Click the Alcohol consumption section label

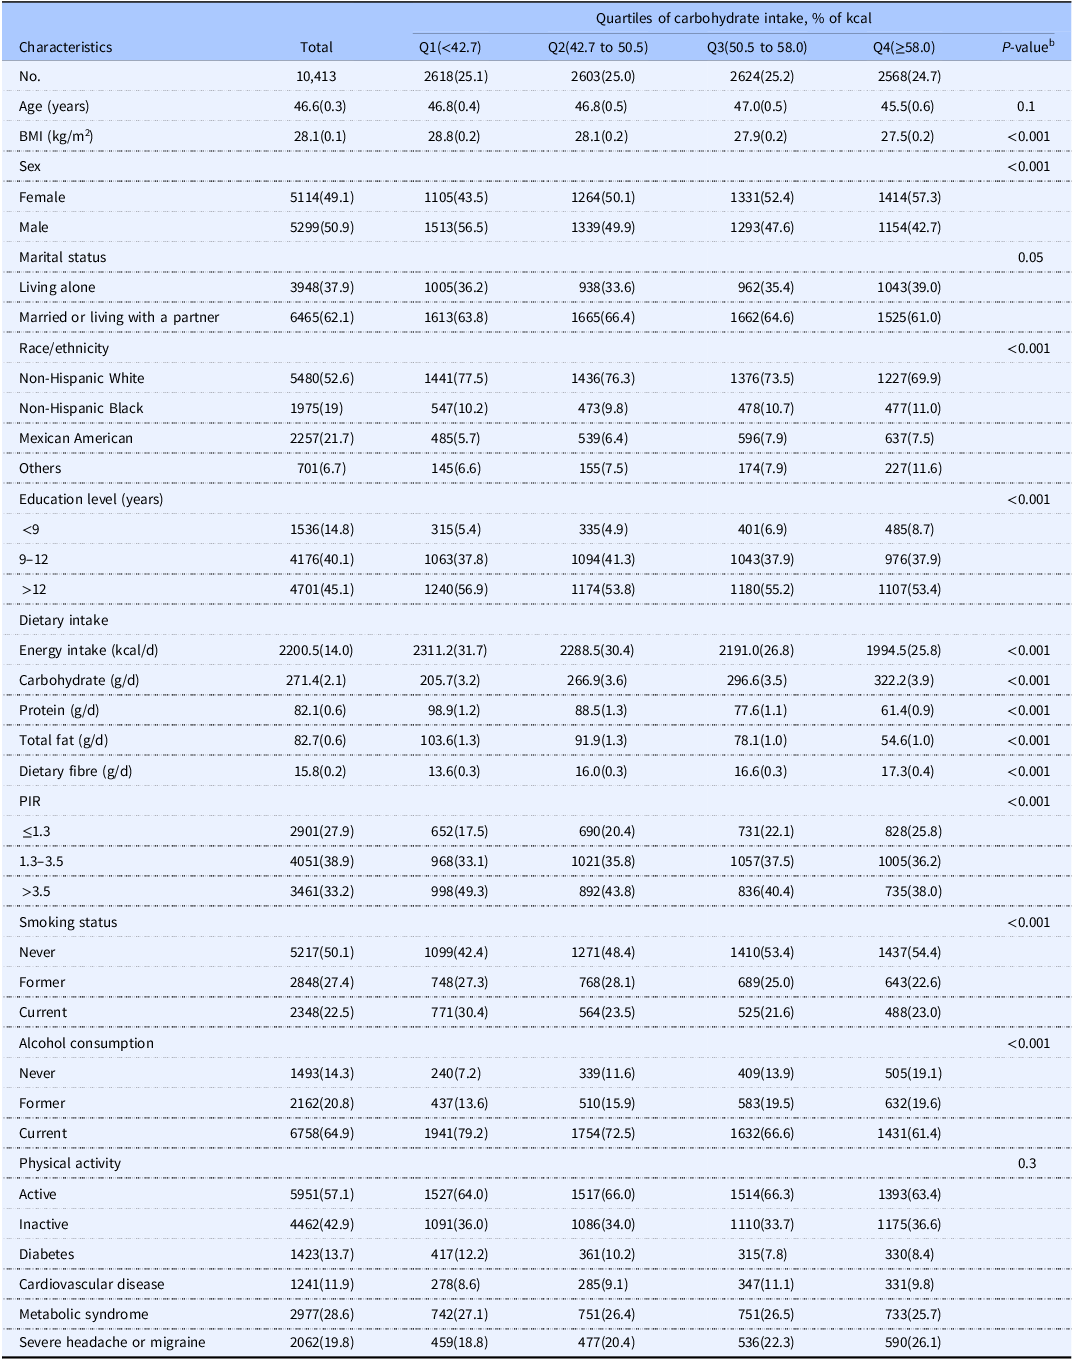86,1043
